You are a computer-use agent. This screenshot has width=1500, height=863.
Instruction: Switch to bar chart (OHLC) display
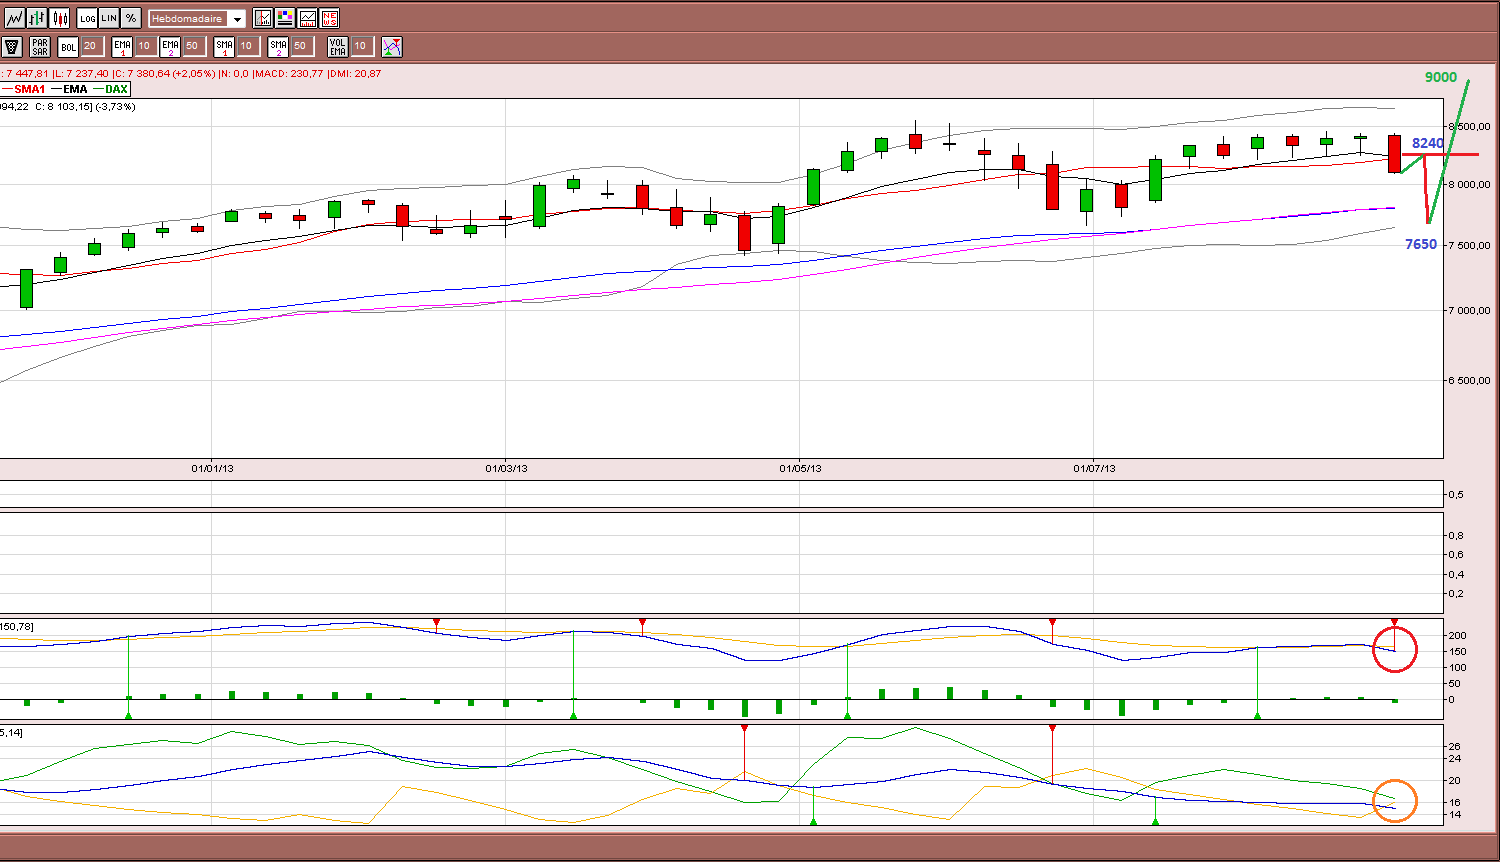pos(37,18)
